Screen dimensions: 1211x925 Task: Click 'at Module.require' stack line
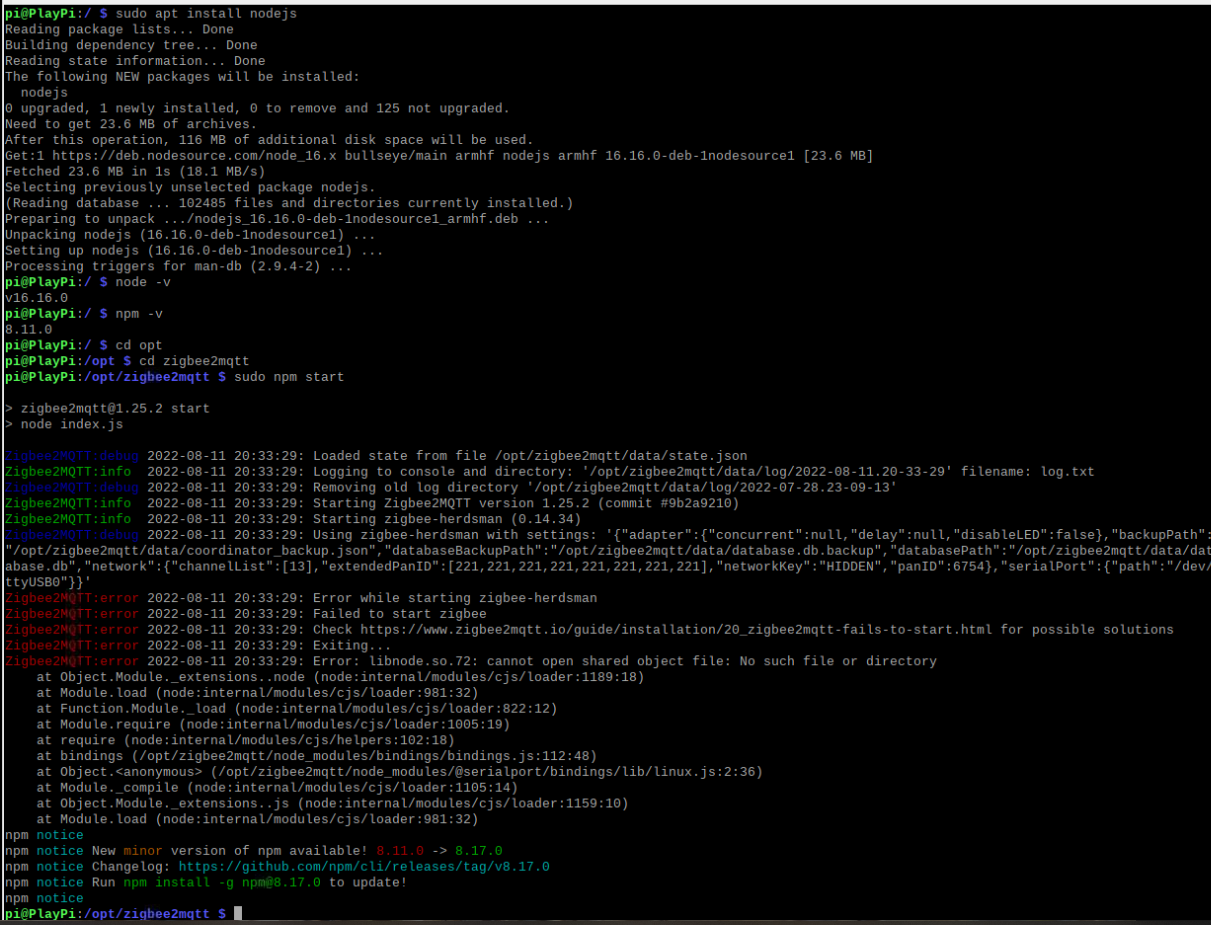pos(272,725)
